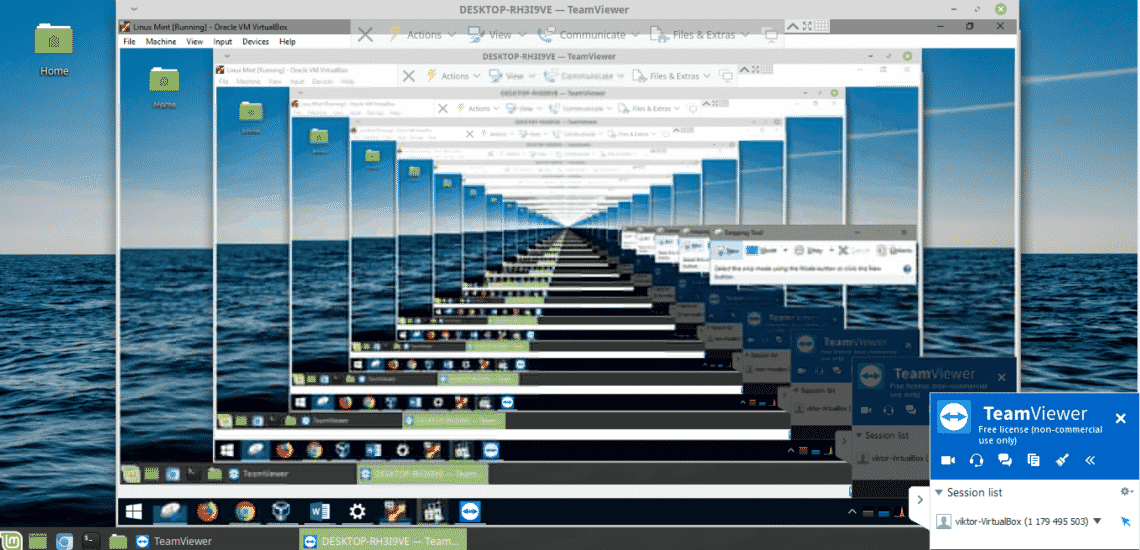Switch to the TeamViewer task on the Mint panel
The width and height of the screenshot is (1140, 550).
174,541
